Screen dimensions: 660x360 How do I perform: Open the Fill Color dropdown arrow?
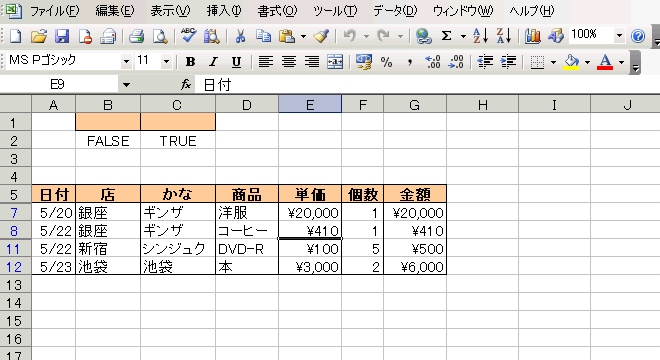[588, 63]
